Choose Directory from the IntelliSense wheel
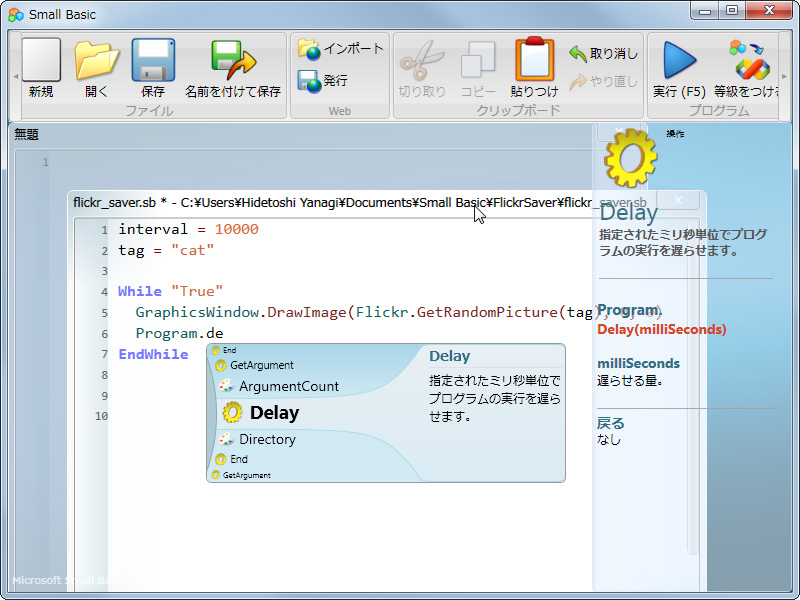The image size is (800, 600). 267,439
